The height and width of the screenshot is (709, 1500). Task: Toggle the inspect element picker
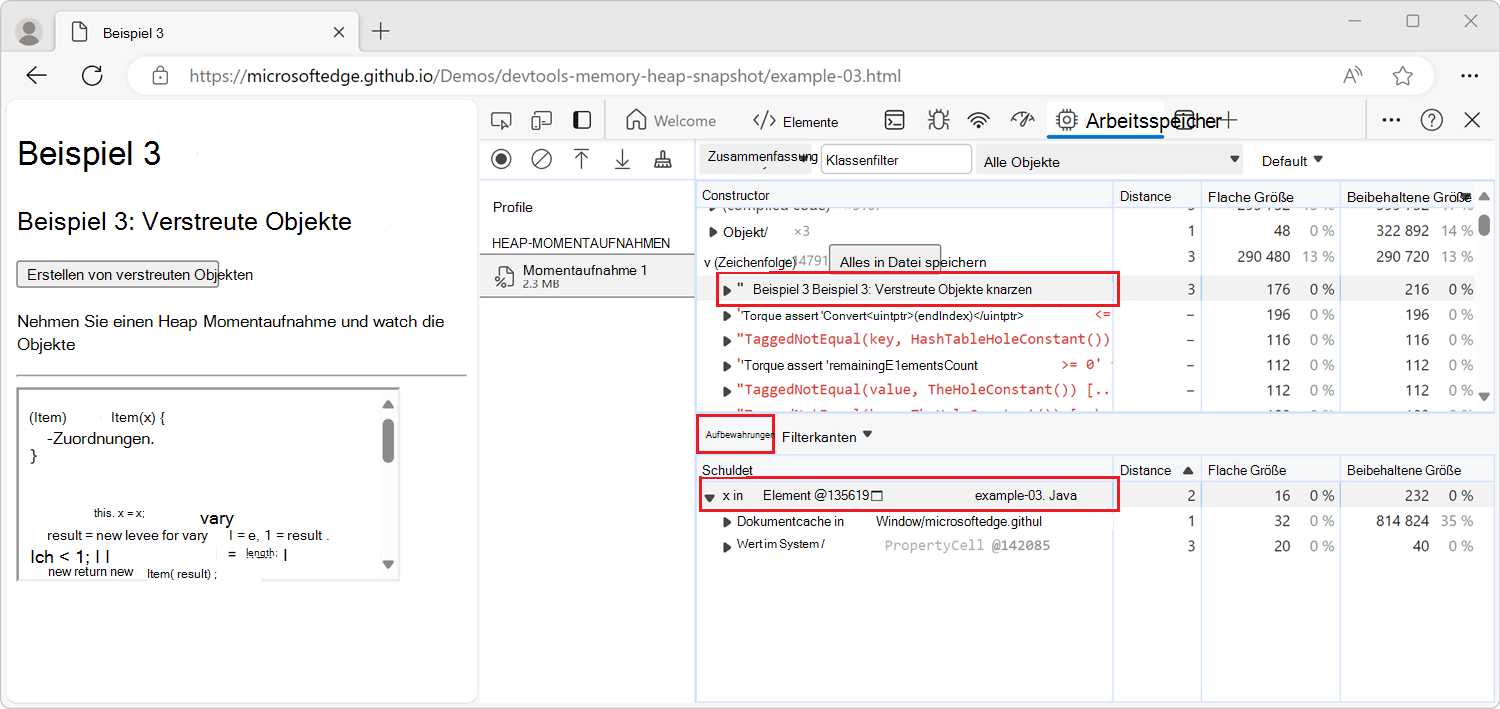pos(501,121)
